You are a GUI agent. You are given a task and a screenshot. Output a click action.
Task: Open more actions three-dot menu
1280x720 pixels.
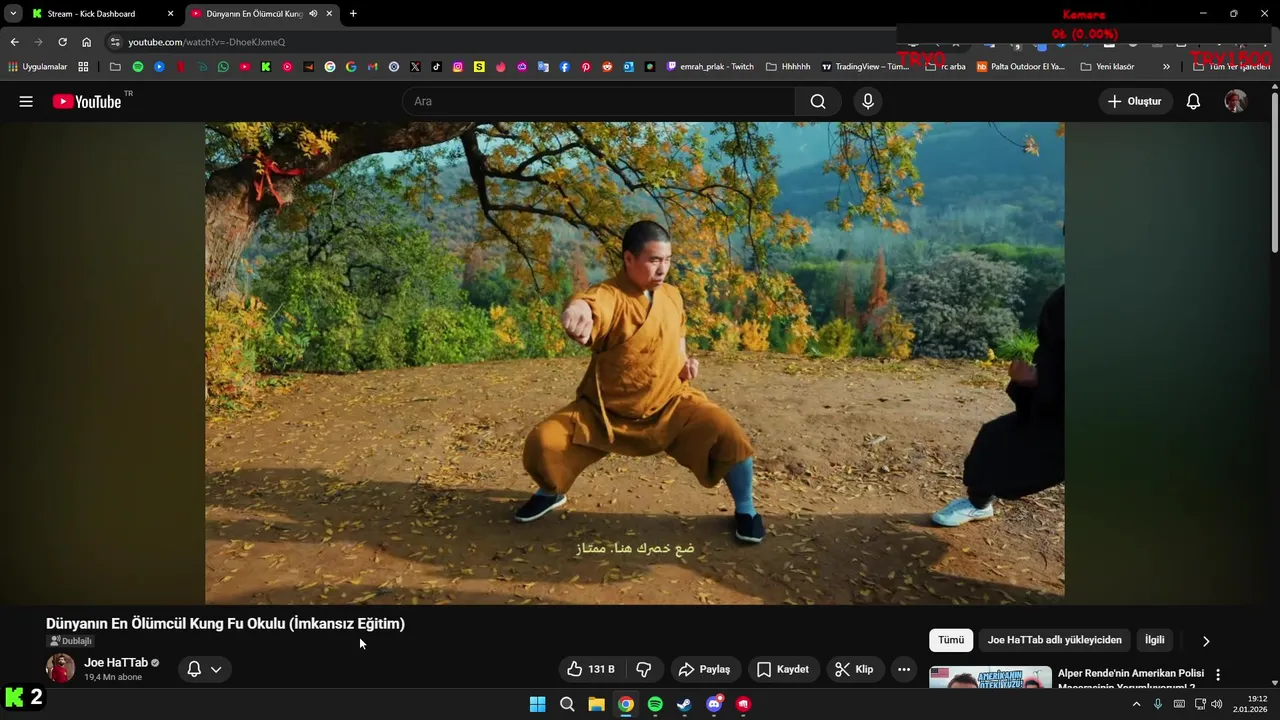click(904, 669)
